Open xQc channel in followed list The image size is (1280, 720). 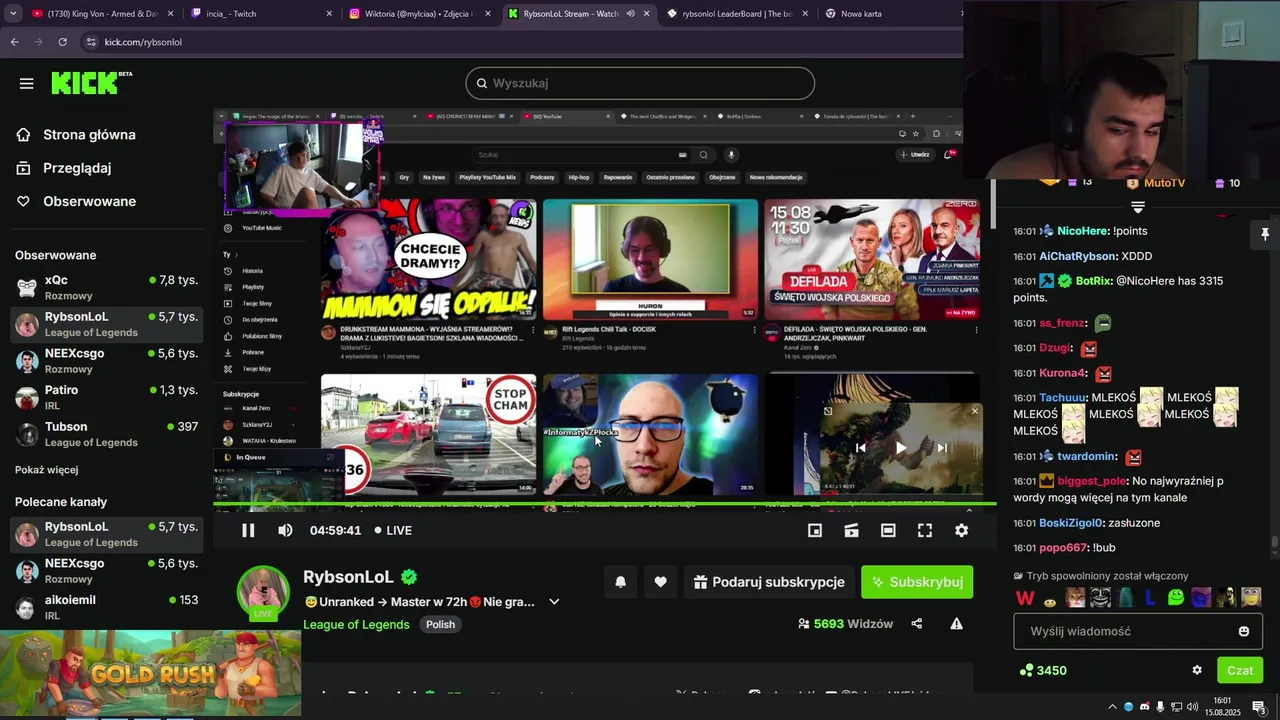click(x=107, y=287)
